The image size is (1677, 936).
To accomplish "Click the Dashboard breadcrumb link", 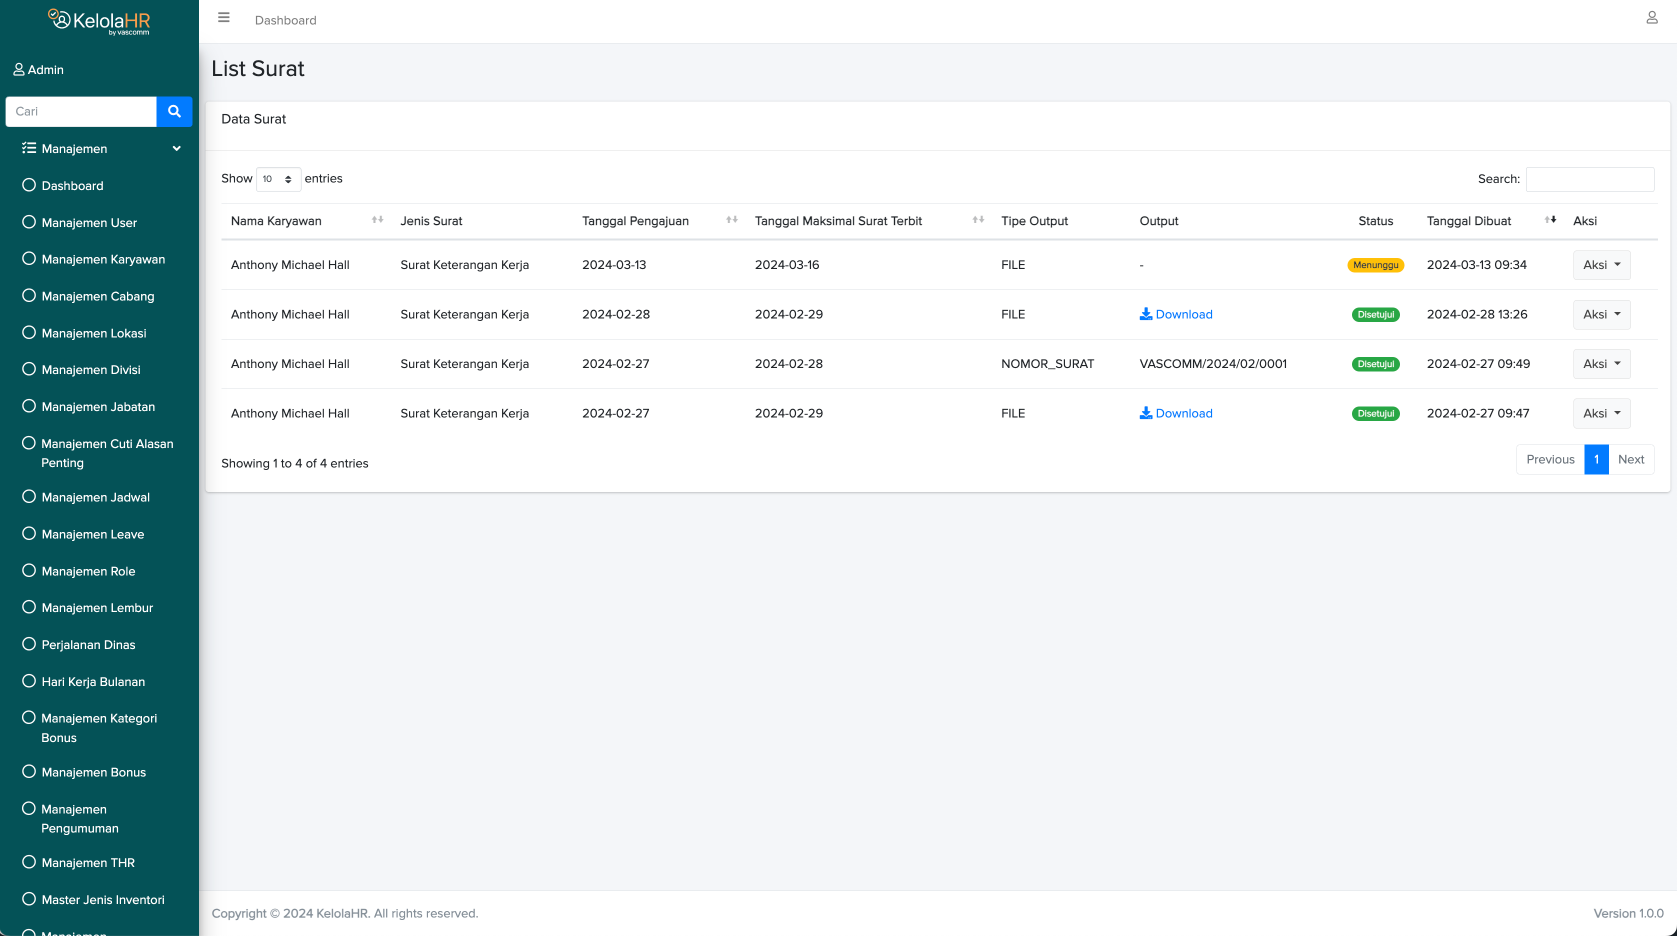I will (285, 20).
